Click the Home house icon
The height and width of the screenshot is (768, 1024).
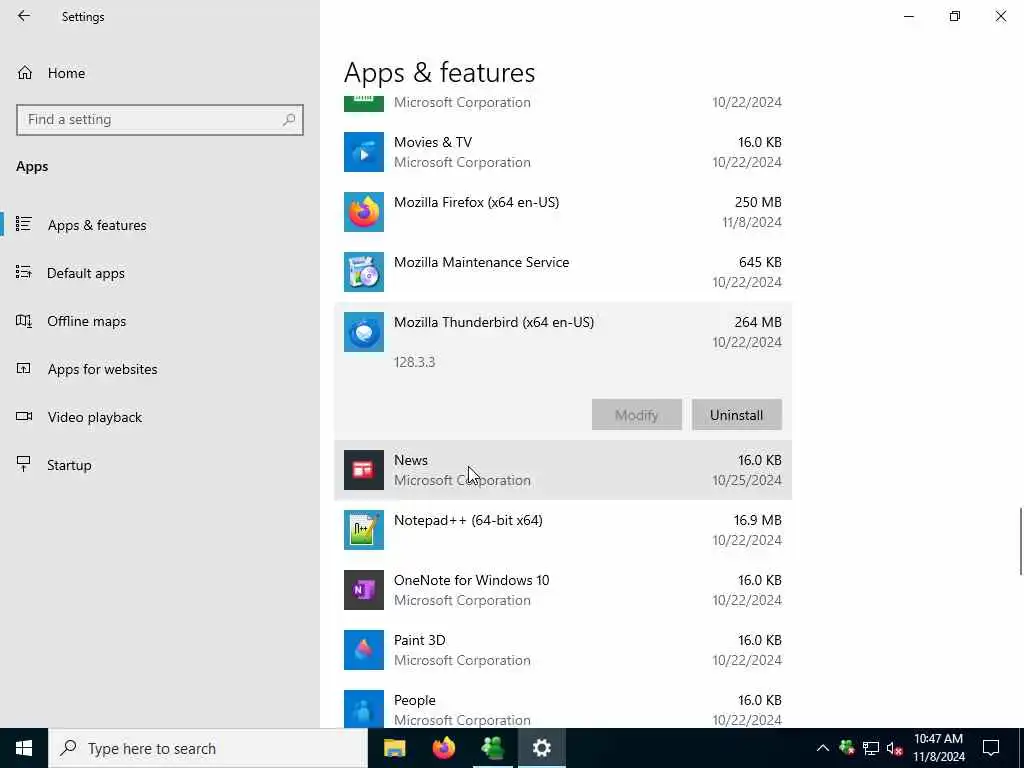[x=25, y=73]
